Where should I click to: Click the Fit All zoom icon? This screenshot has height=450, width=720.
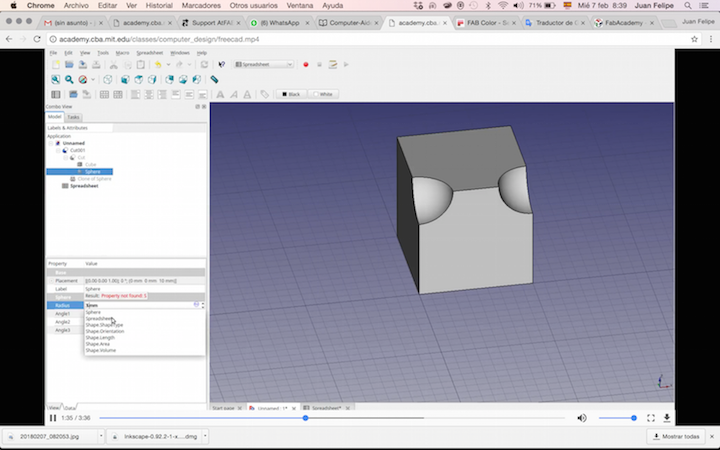56,79
